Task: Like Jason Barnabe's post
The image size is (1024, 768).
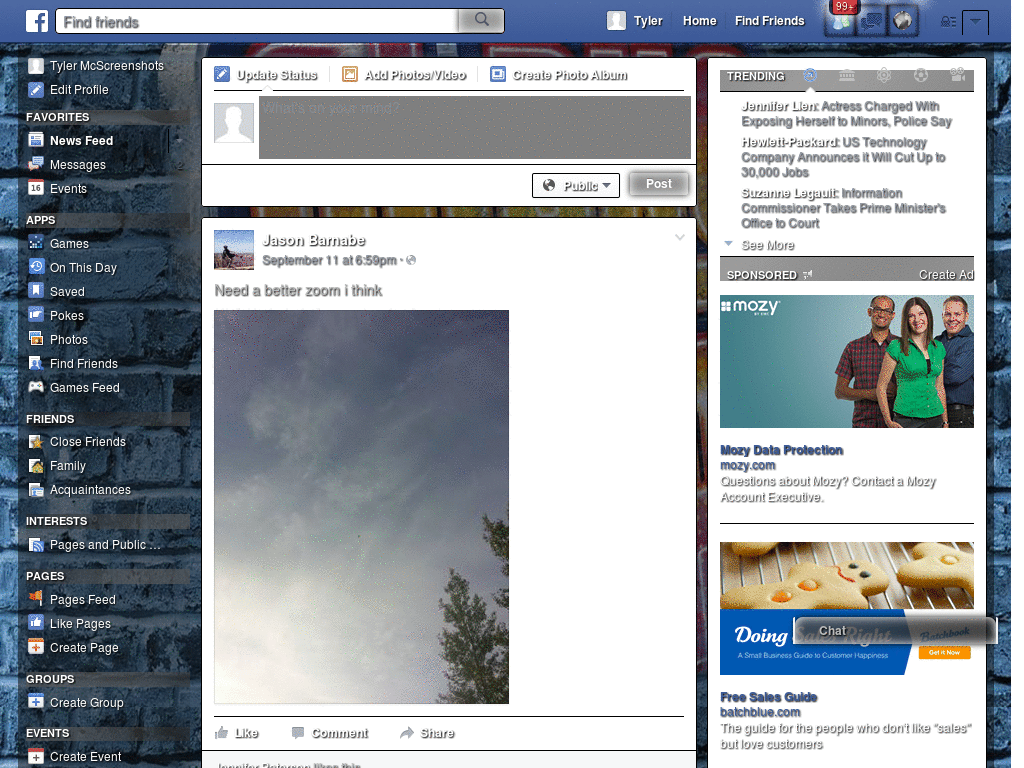Action: click(236, 733)
